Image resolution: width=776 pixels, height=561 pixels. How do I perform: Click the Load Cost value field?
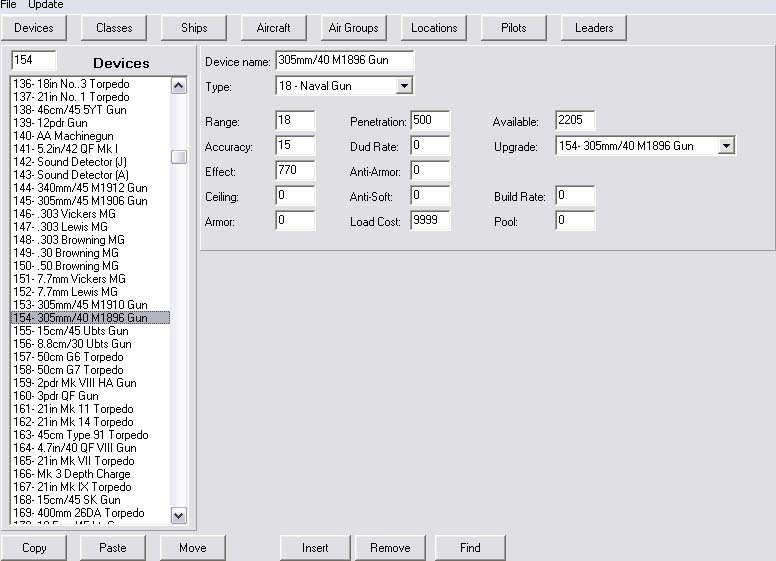tap(430, 221)
